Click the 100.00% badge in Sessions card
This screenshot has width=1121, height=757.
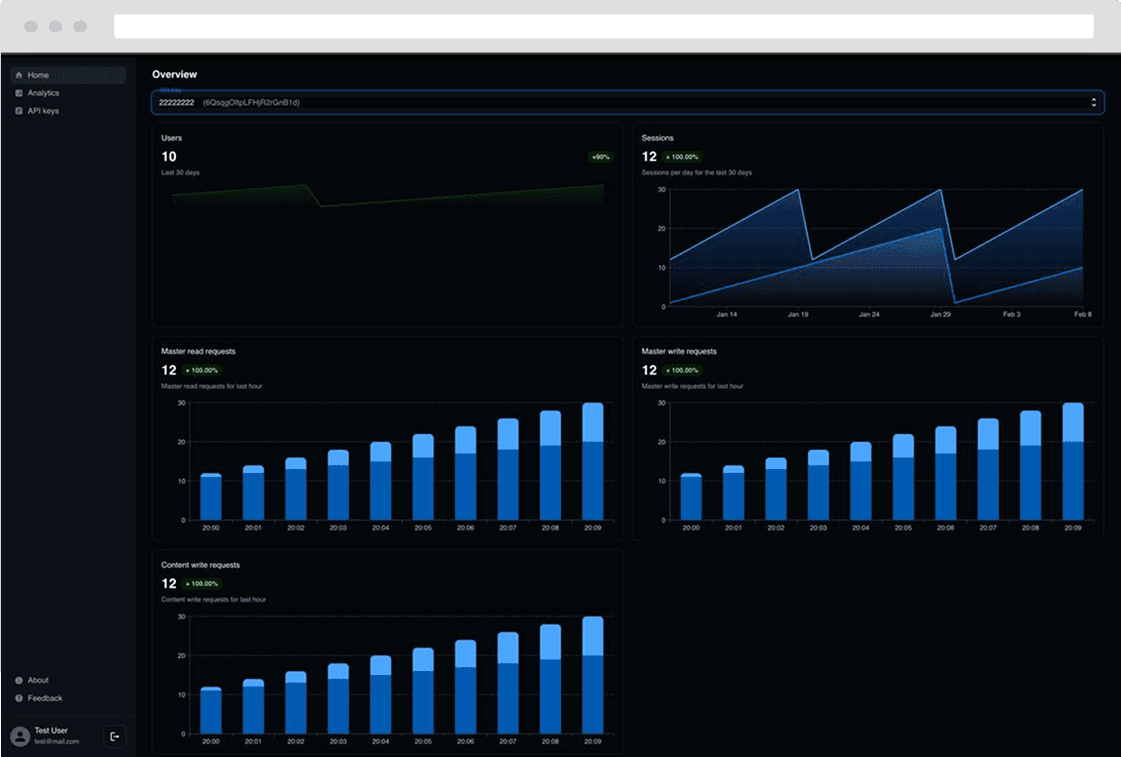coord(682,157)
